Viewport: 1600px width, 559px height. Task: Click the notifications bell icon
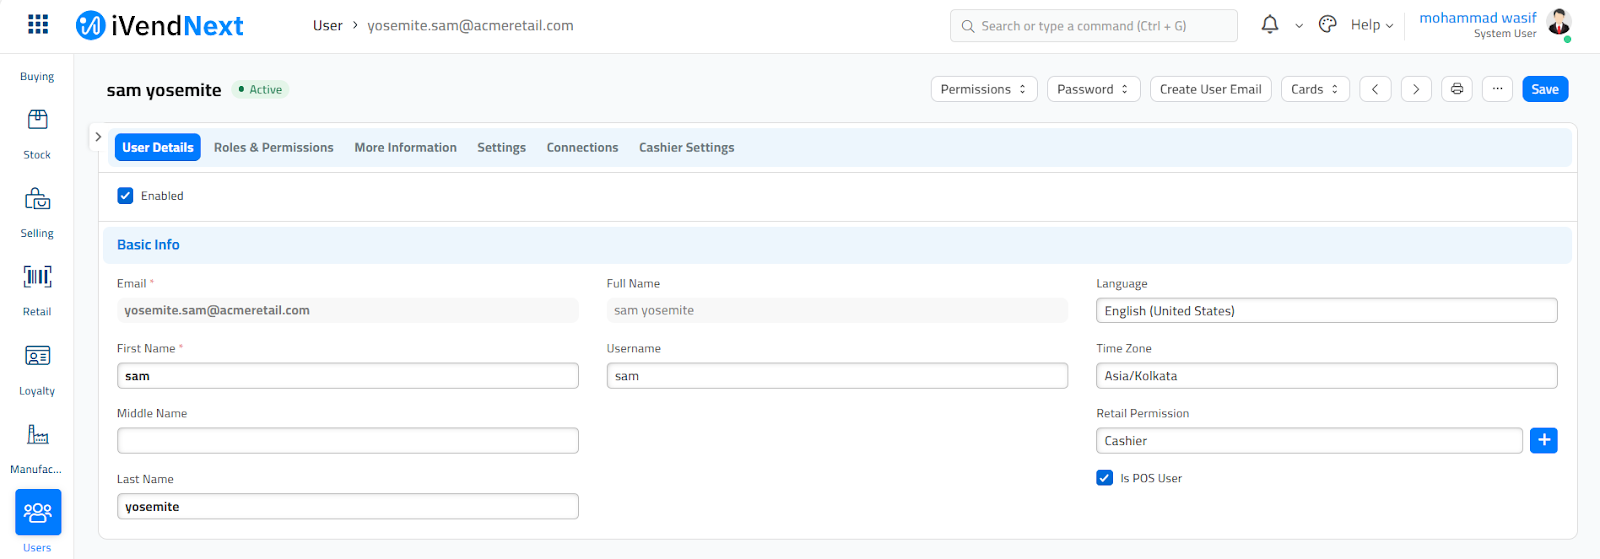click(x=1269, y=25)
